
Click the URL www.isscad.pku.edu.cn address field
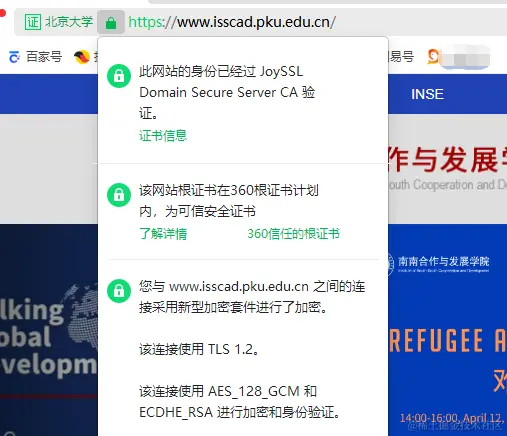coord(232,22)
